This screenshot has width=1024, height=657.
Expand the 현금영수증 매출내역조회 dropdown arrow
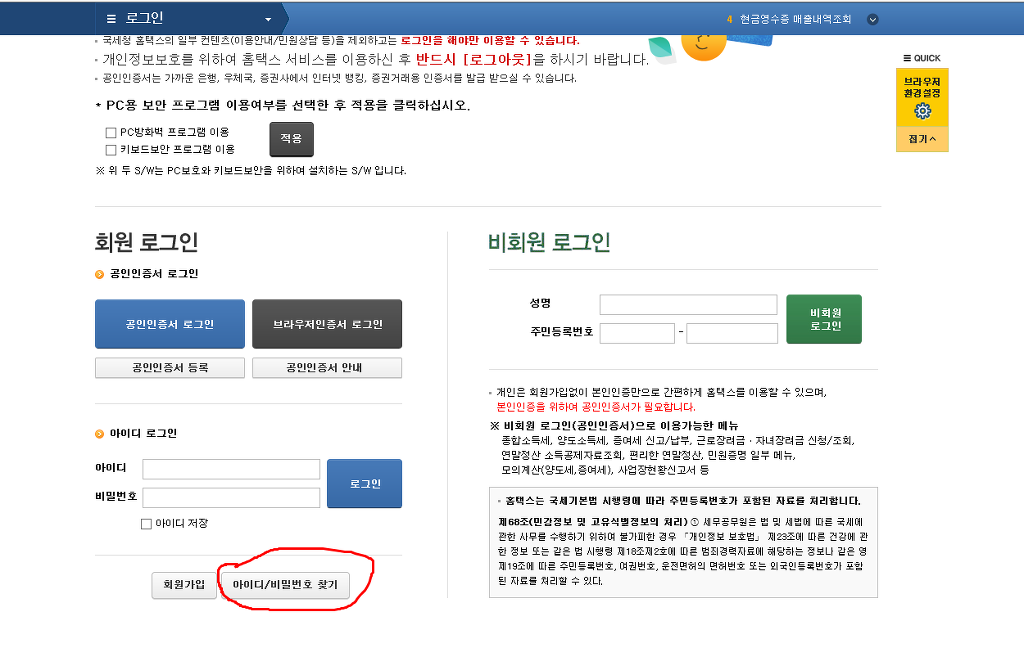pos(872,20)
